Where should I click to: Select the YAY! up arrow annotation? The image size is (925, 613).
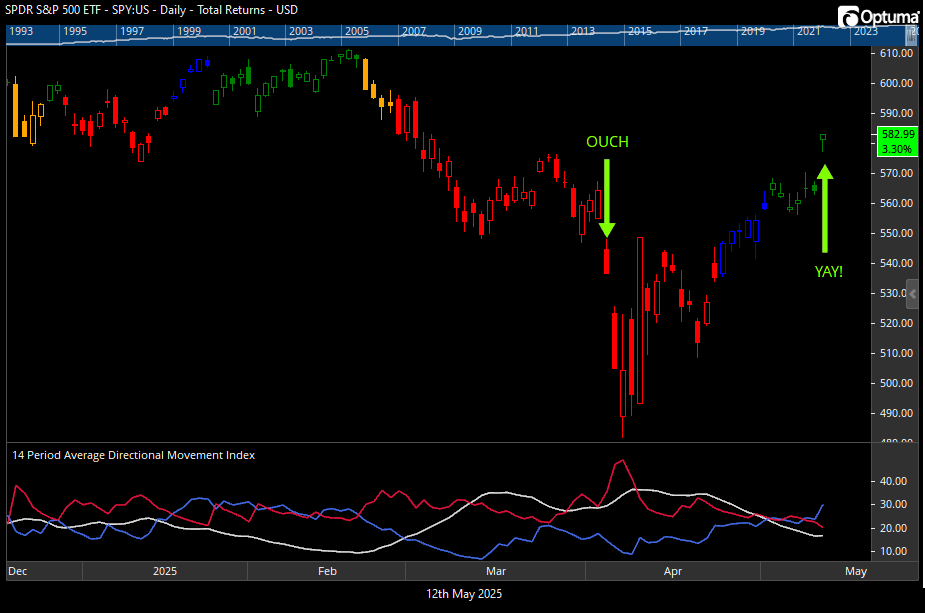[825, 208]
